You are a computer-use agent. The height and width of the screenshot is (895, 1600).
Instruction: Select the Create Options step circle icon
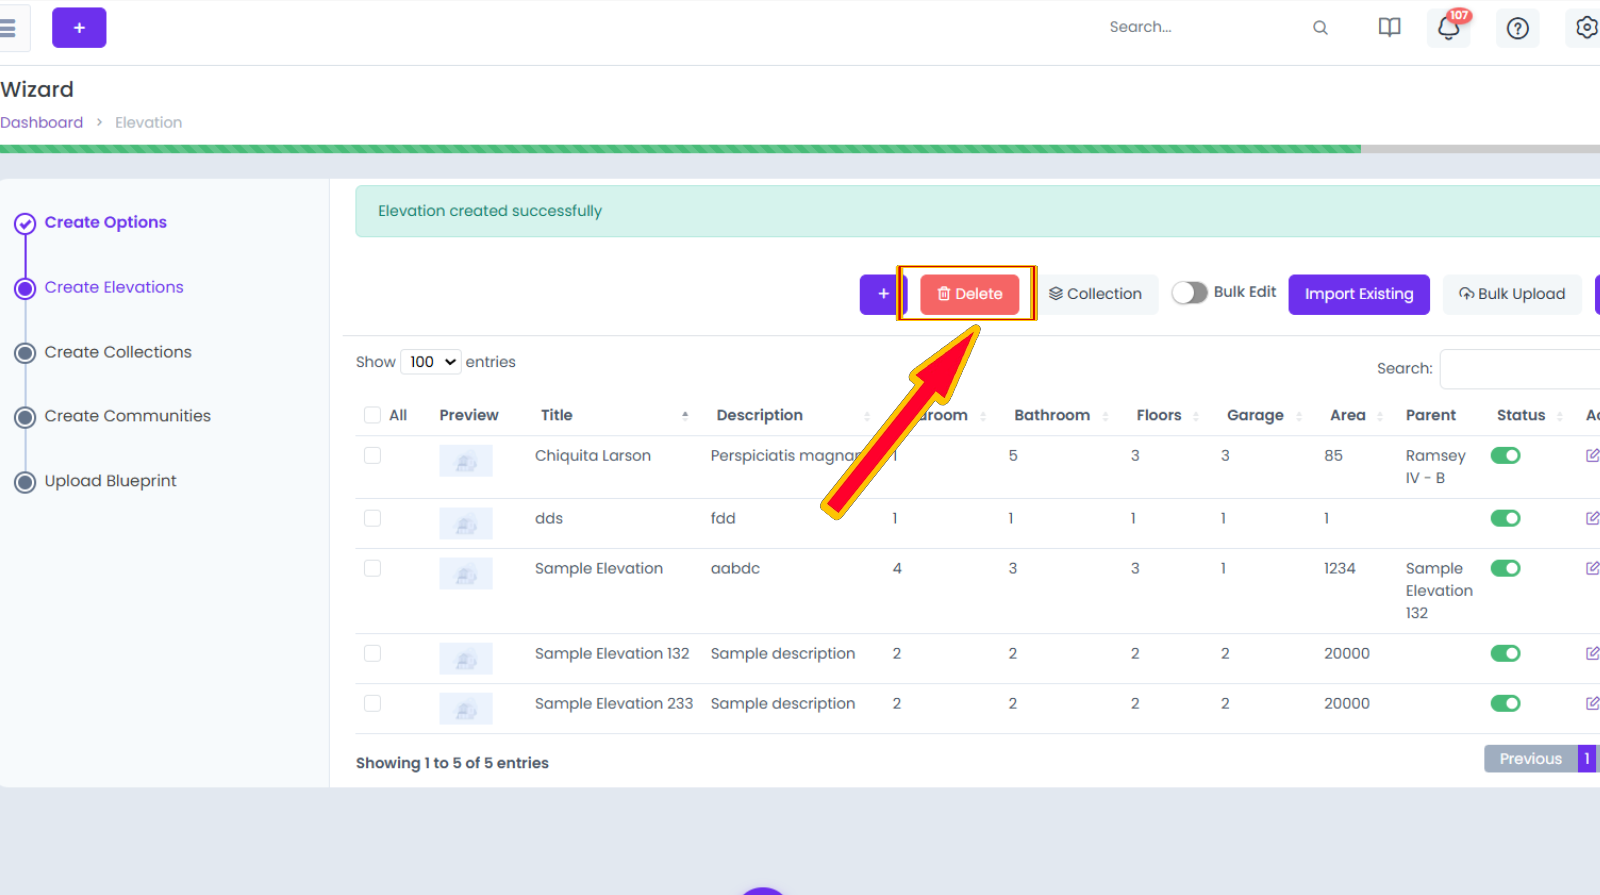coord(25,223)
